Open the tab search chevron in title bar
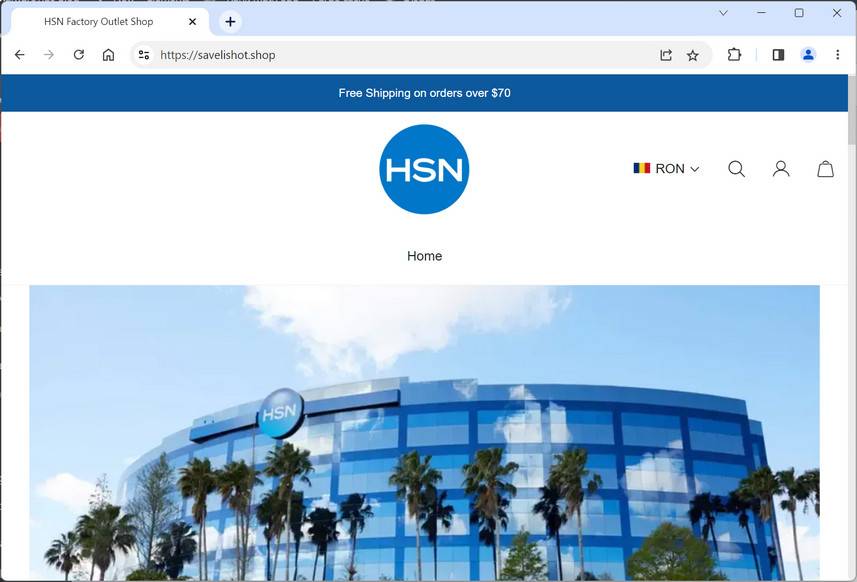Viewport: 857px width, 582px height. 723,13
